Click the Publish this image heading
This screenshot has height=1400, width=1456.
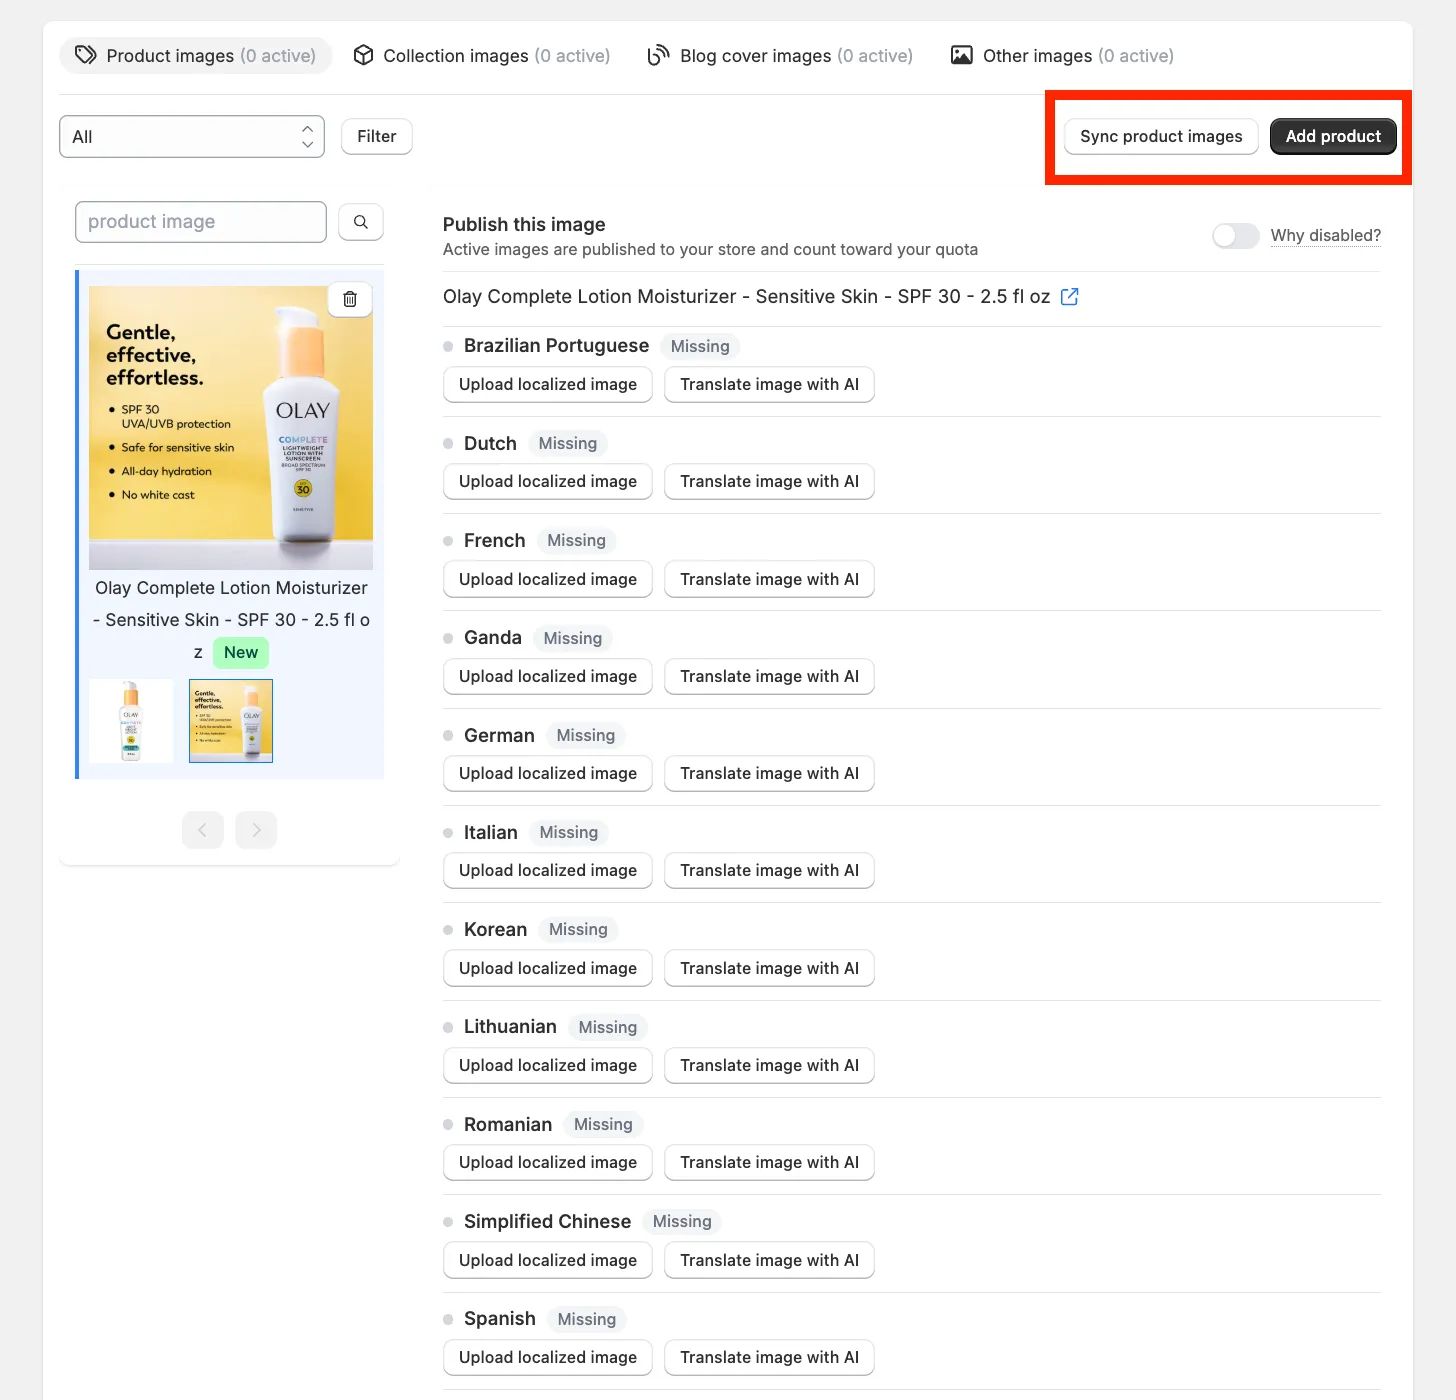point(524,225)
